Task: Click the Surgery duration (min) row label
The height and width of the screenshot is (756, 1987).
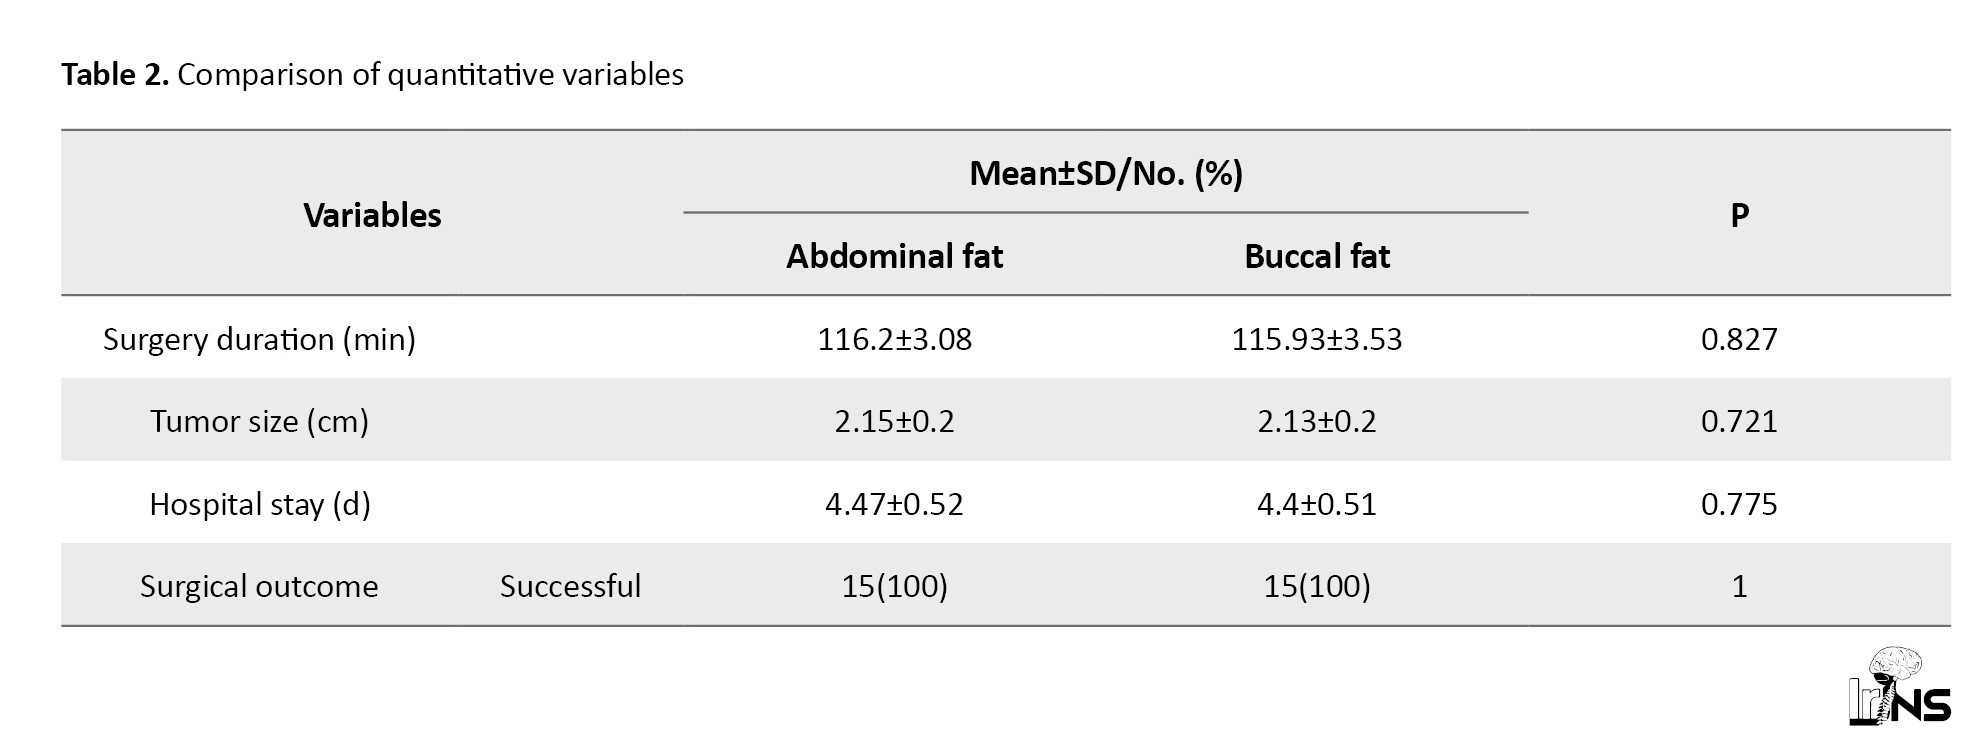Action: [x=259, y=339]
